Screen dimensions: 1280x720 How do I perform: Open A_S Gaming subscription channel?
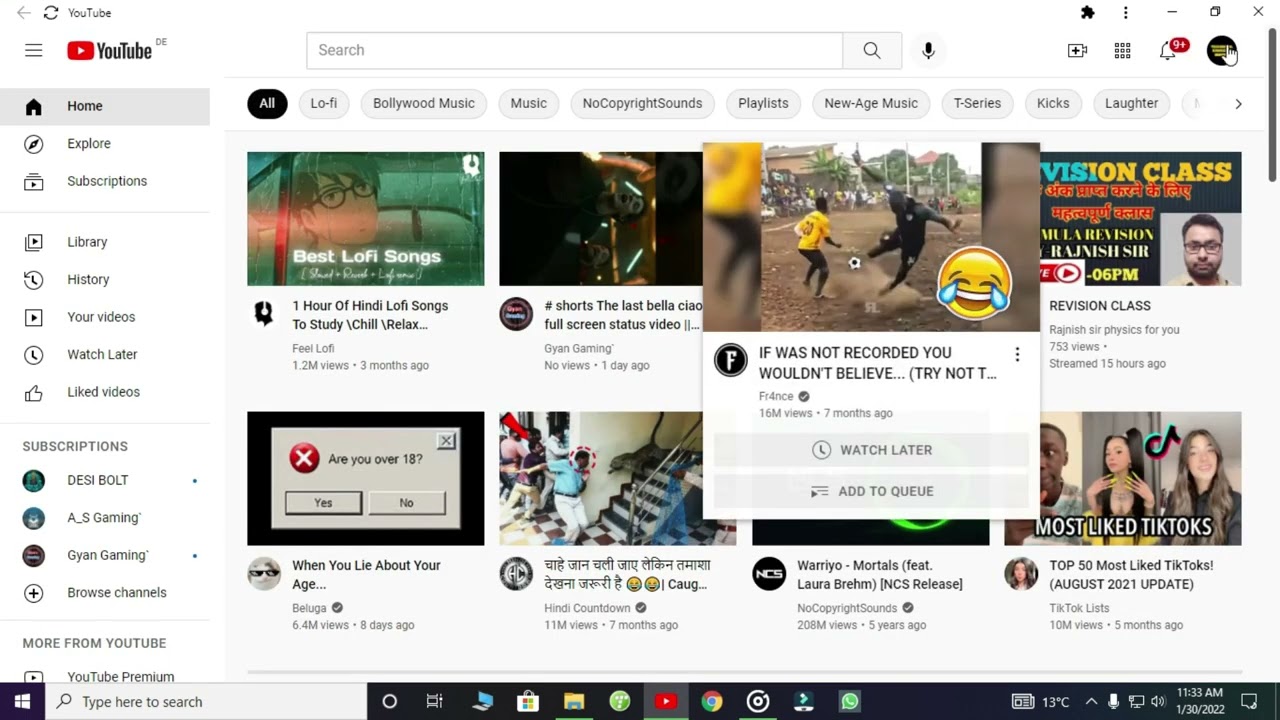[105, 518]
